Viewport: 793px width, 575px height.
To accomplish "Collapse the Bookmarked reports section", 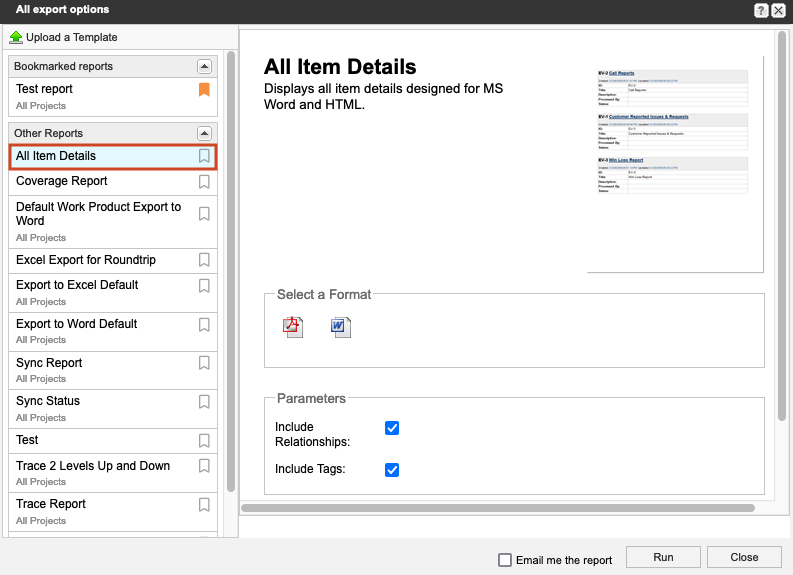I will pos(204,66).
